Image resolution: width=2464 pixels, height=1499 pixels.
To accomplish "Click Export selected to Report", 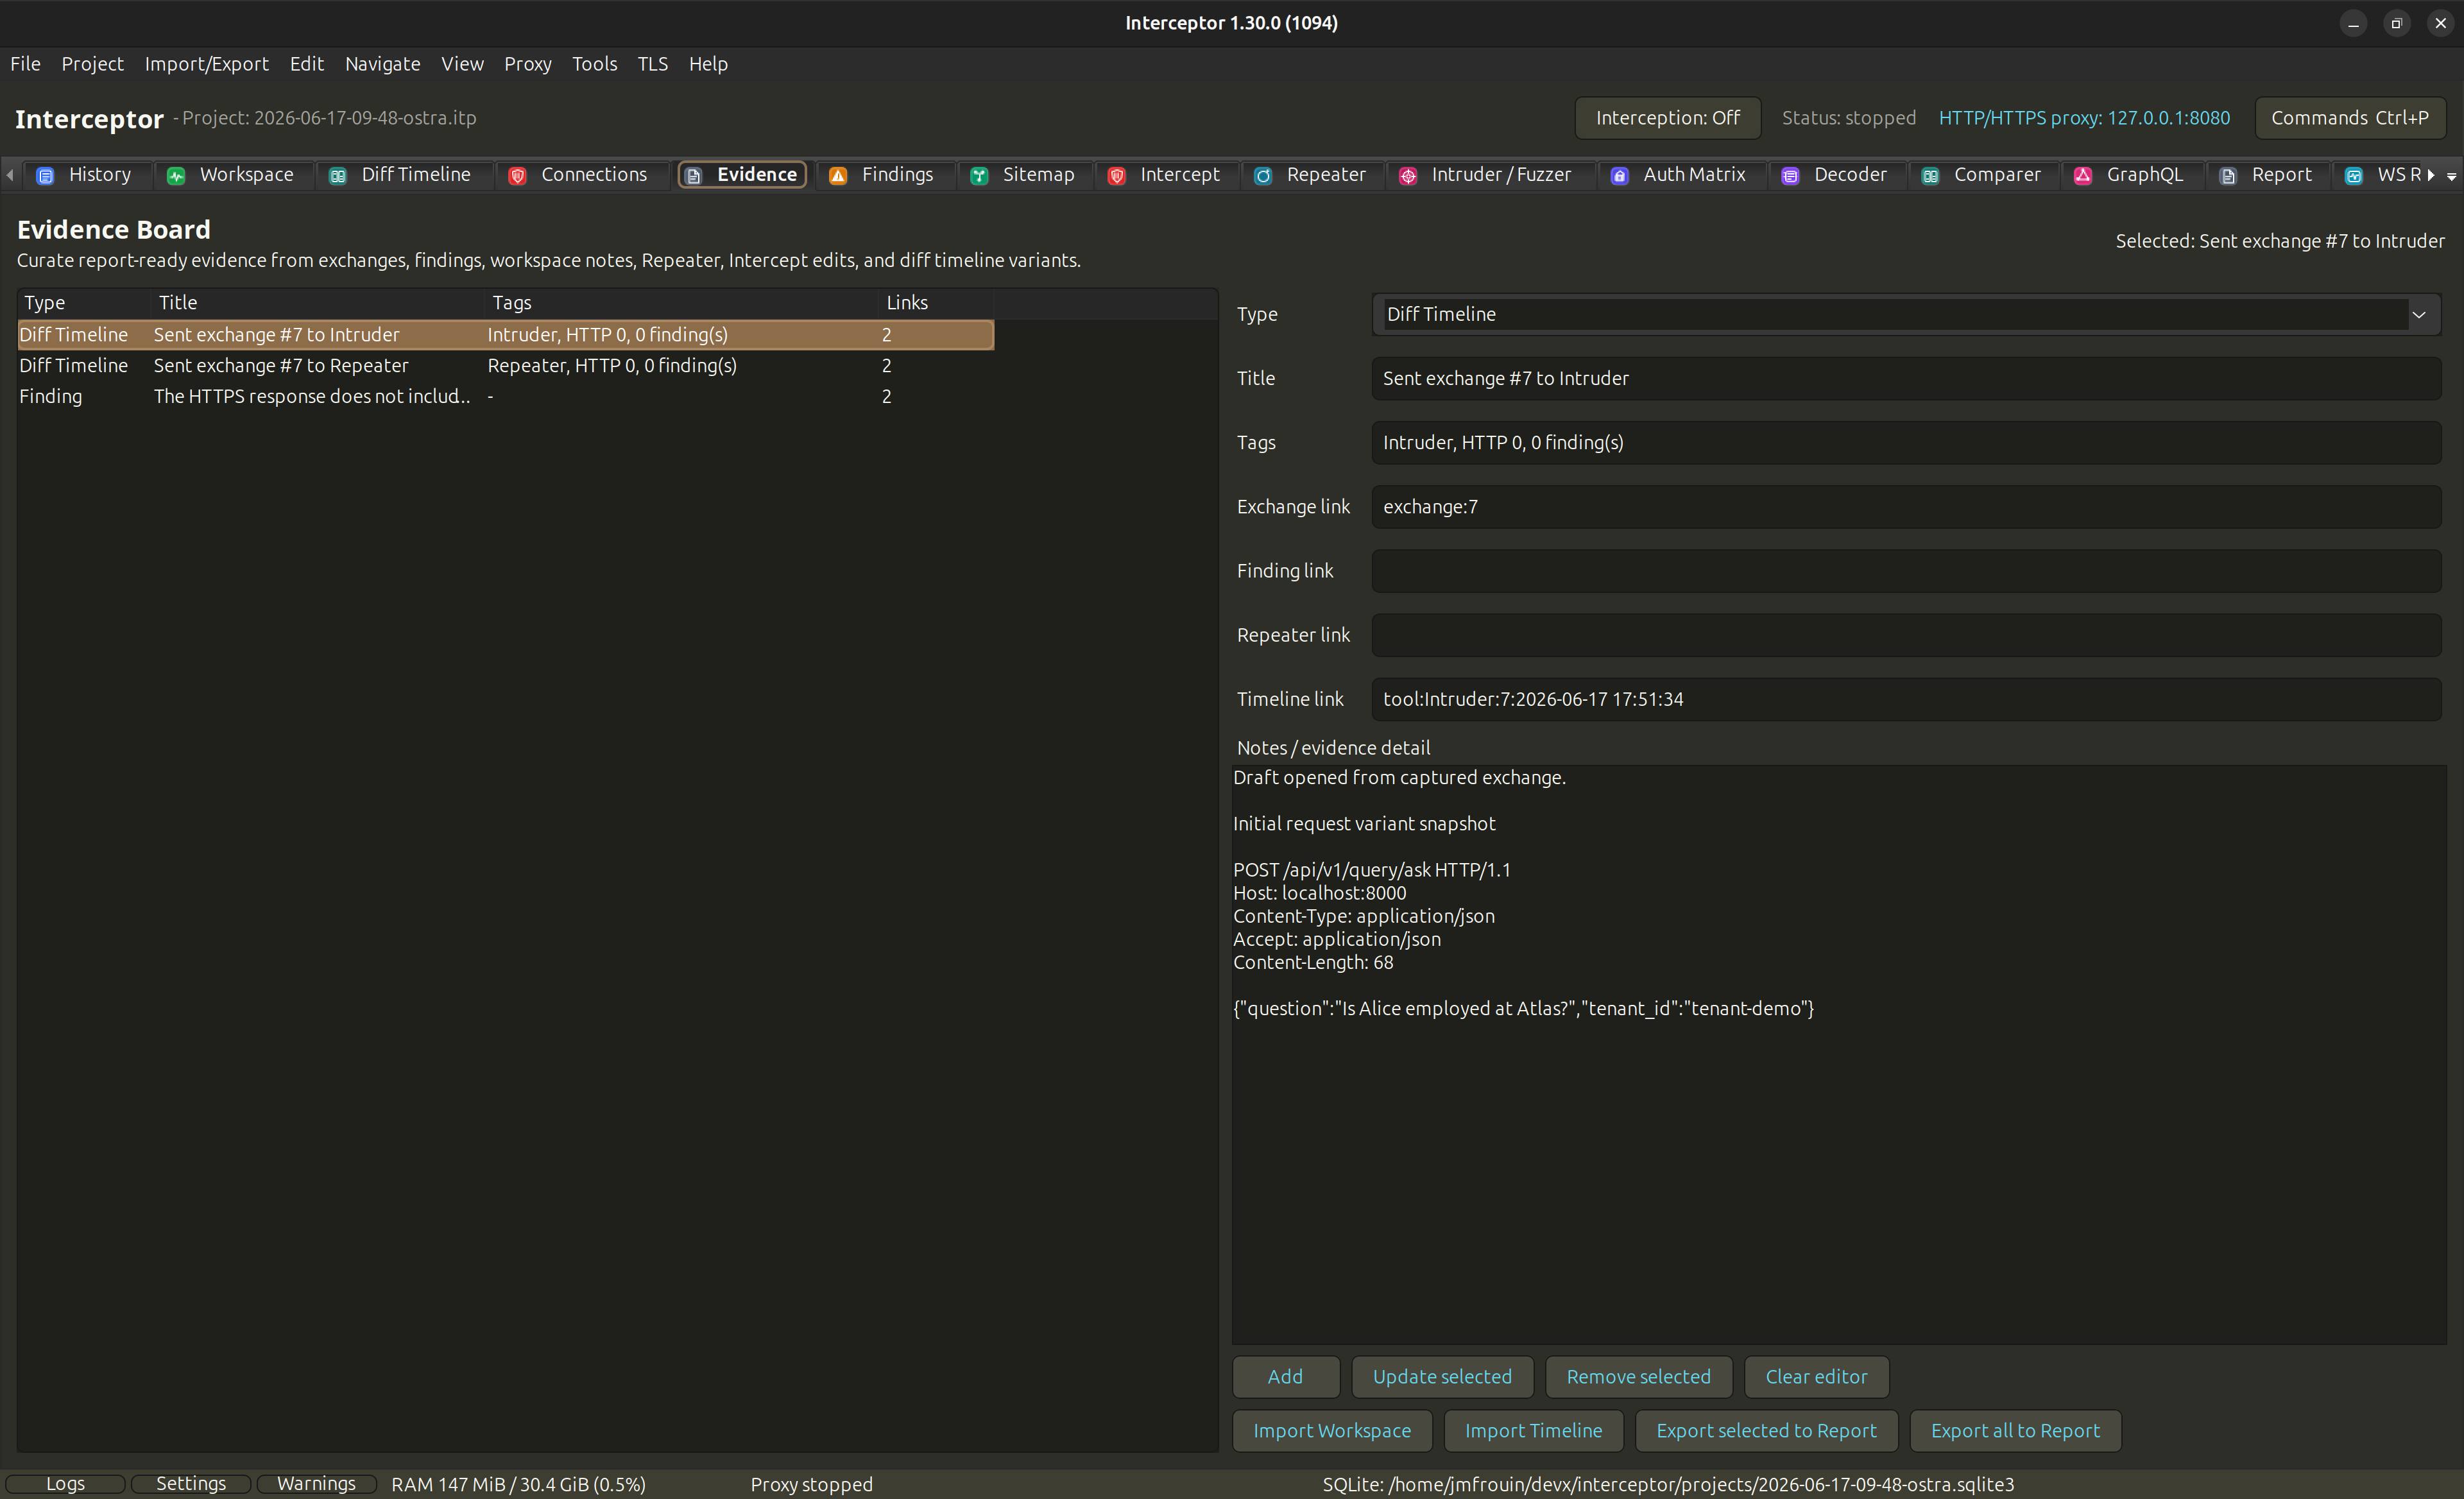I will click(1766, 1431).
